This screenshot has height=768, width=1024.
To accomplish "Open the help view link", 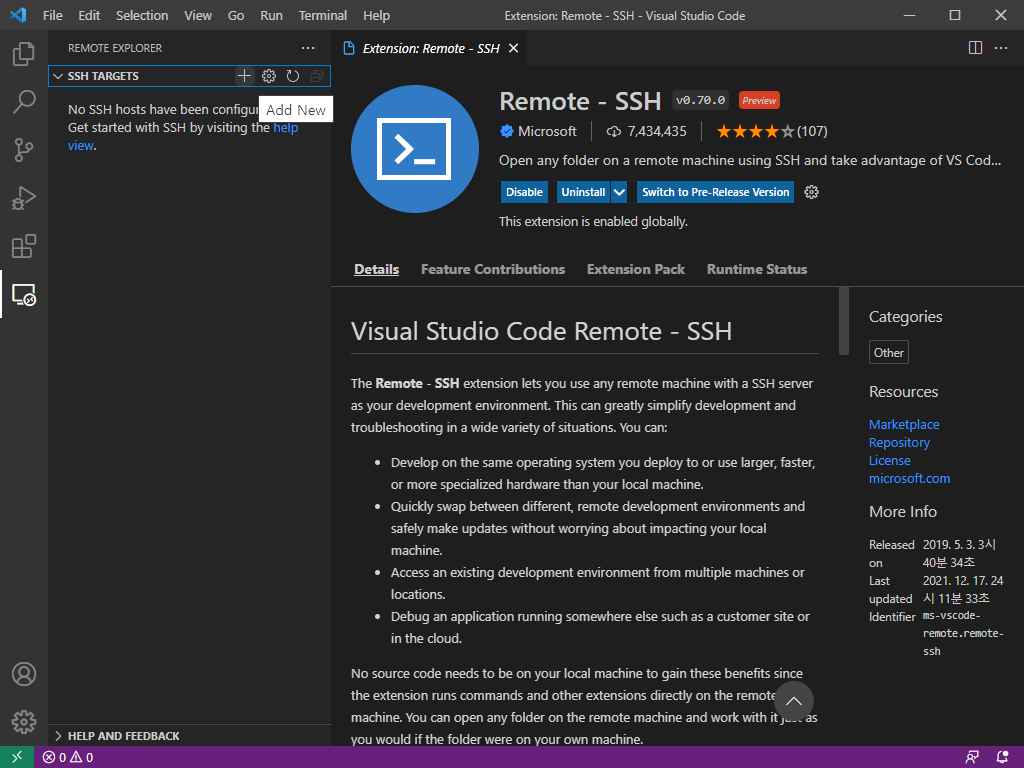I will tap(183, 136).
